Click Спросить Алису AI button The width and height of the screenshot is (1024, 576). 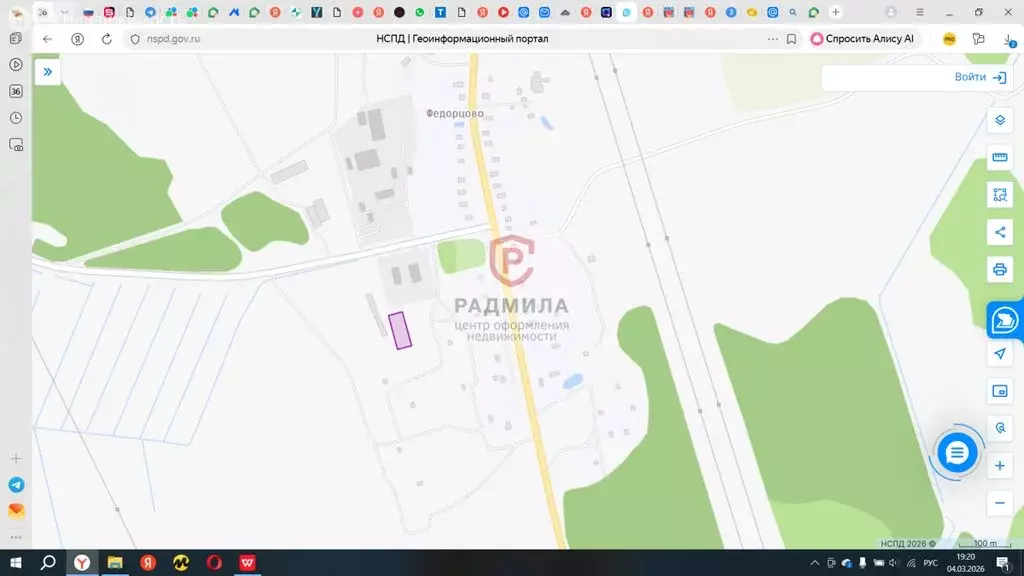tap(862, 39)
